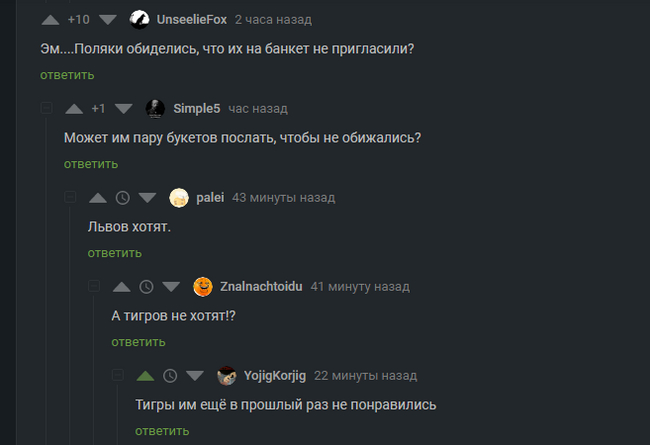Click YojigKorjig's avatar picture
Viewport: 650px width, 445px height.
click(x=227, y=376)
